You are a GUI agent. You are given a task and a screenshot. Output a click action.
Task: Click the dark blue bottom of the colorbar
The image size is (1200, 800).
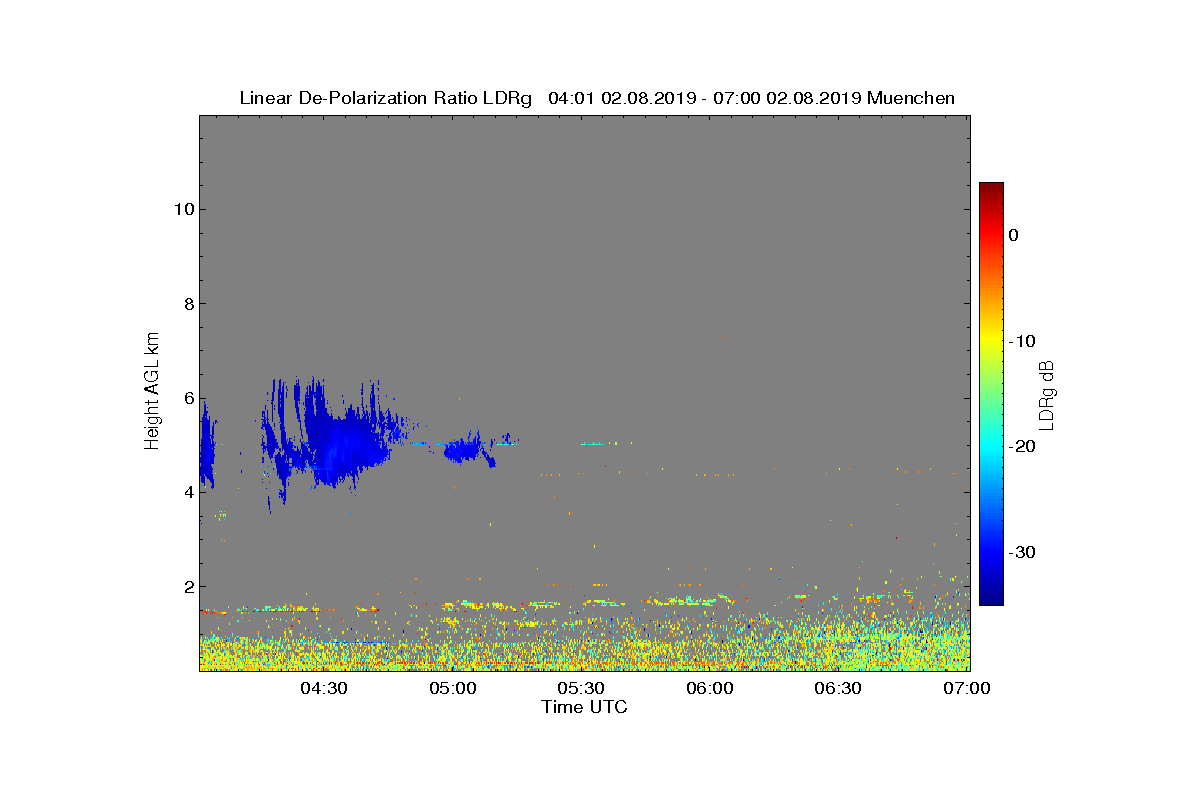tap(991, 598)
